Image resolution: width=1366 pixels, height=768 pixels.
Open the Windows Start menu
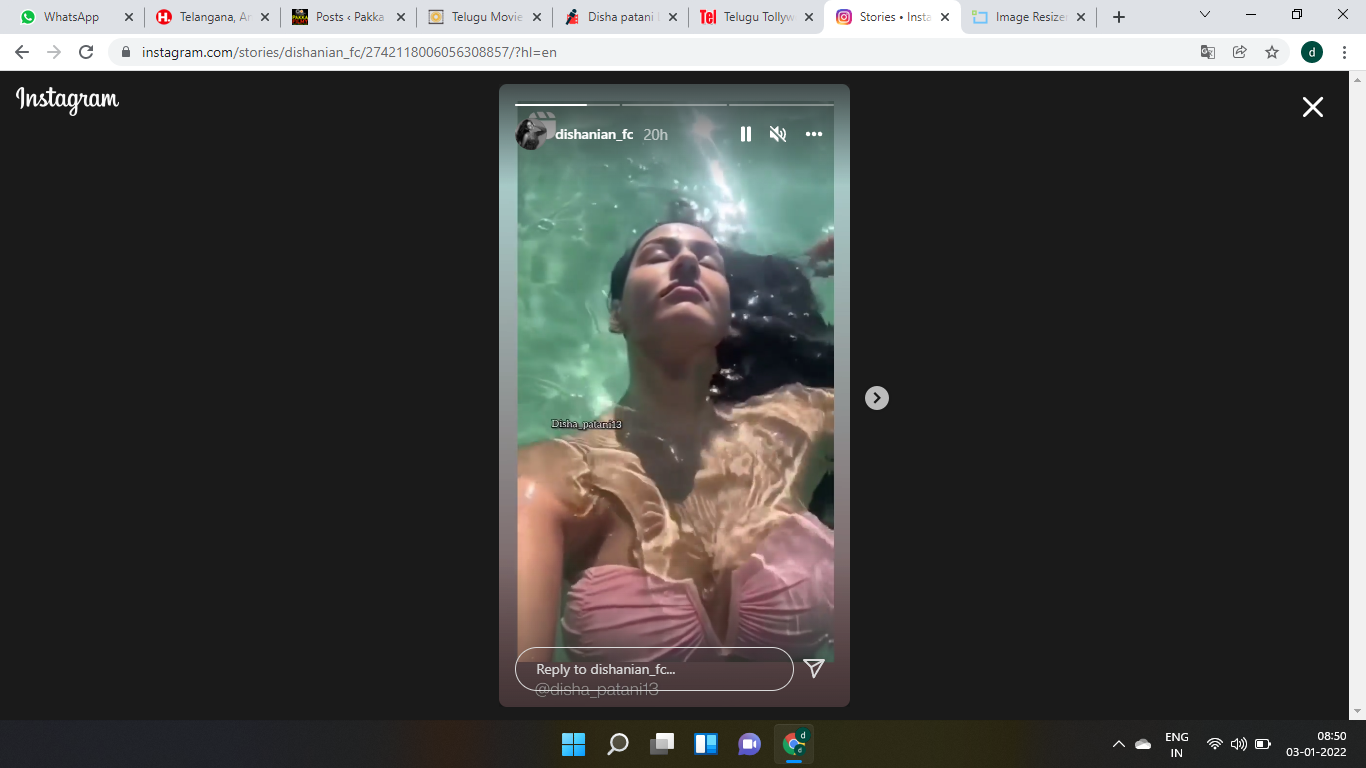(573, 744)
